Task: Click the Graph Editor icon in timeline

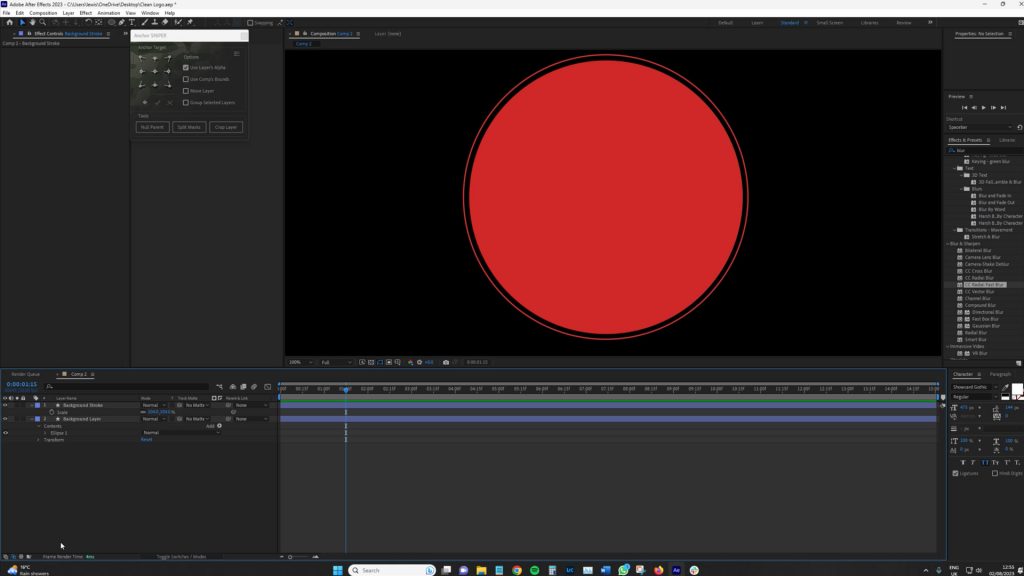Action: click(267, 387)
